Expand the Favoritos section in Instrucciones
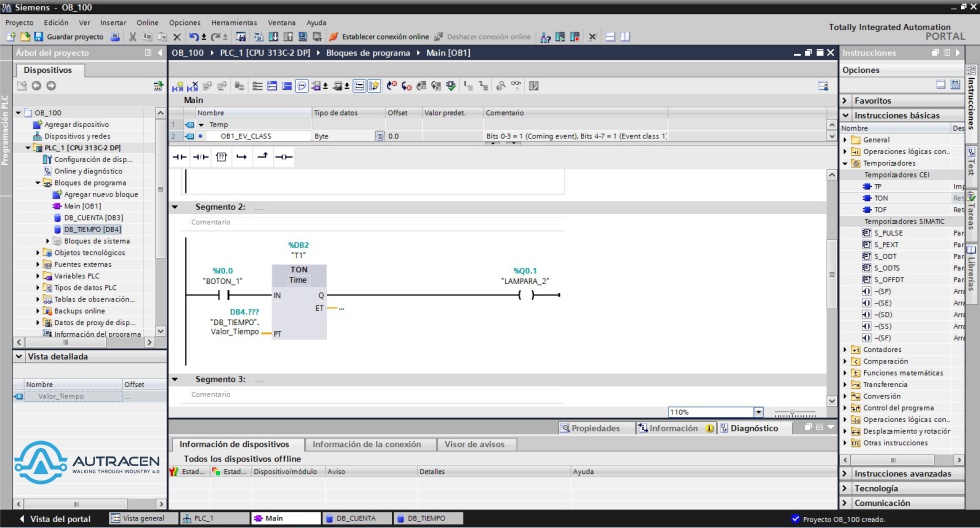 point(846,101)
